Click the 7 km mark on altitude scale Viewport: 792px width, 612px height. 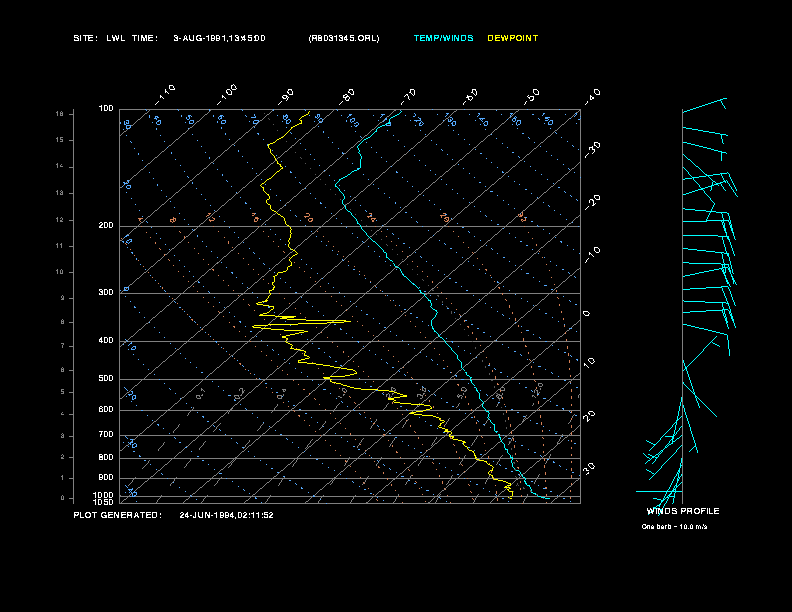(63, 346)
